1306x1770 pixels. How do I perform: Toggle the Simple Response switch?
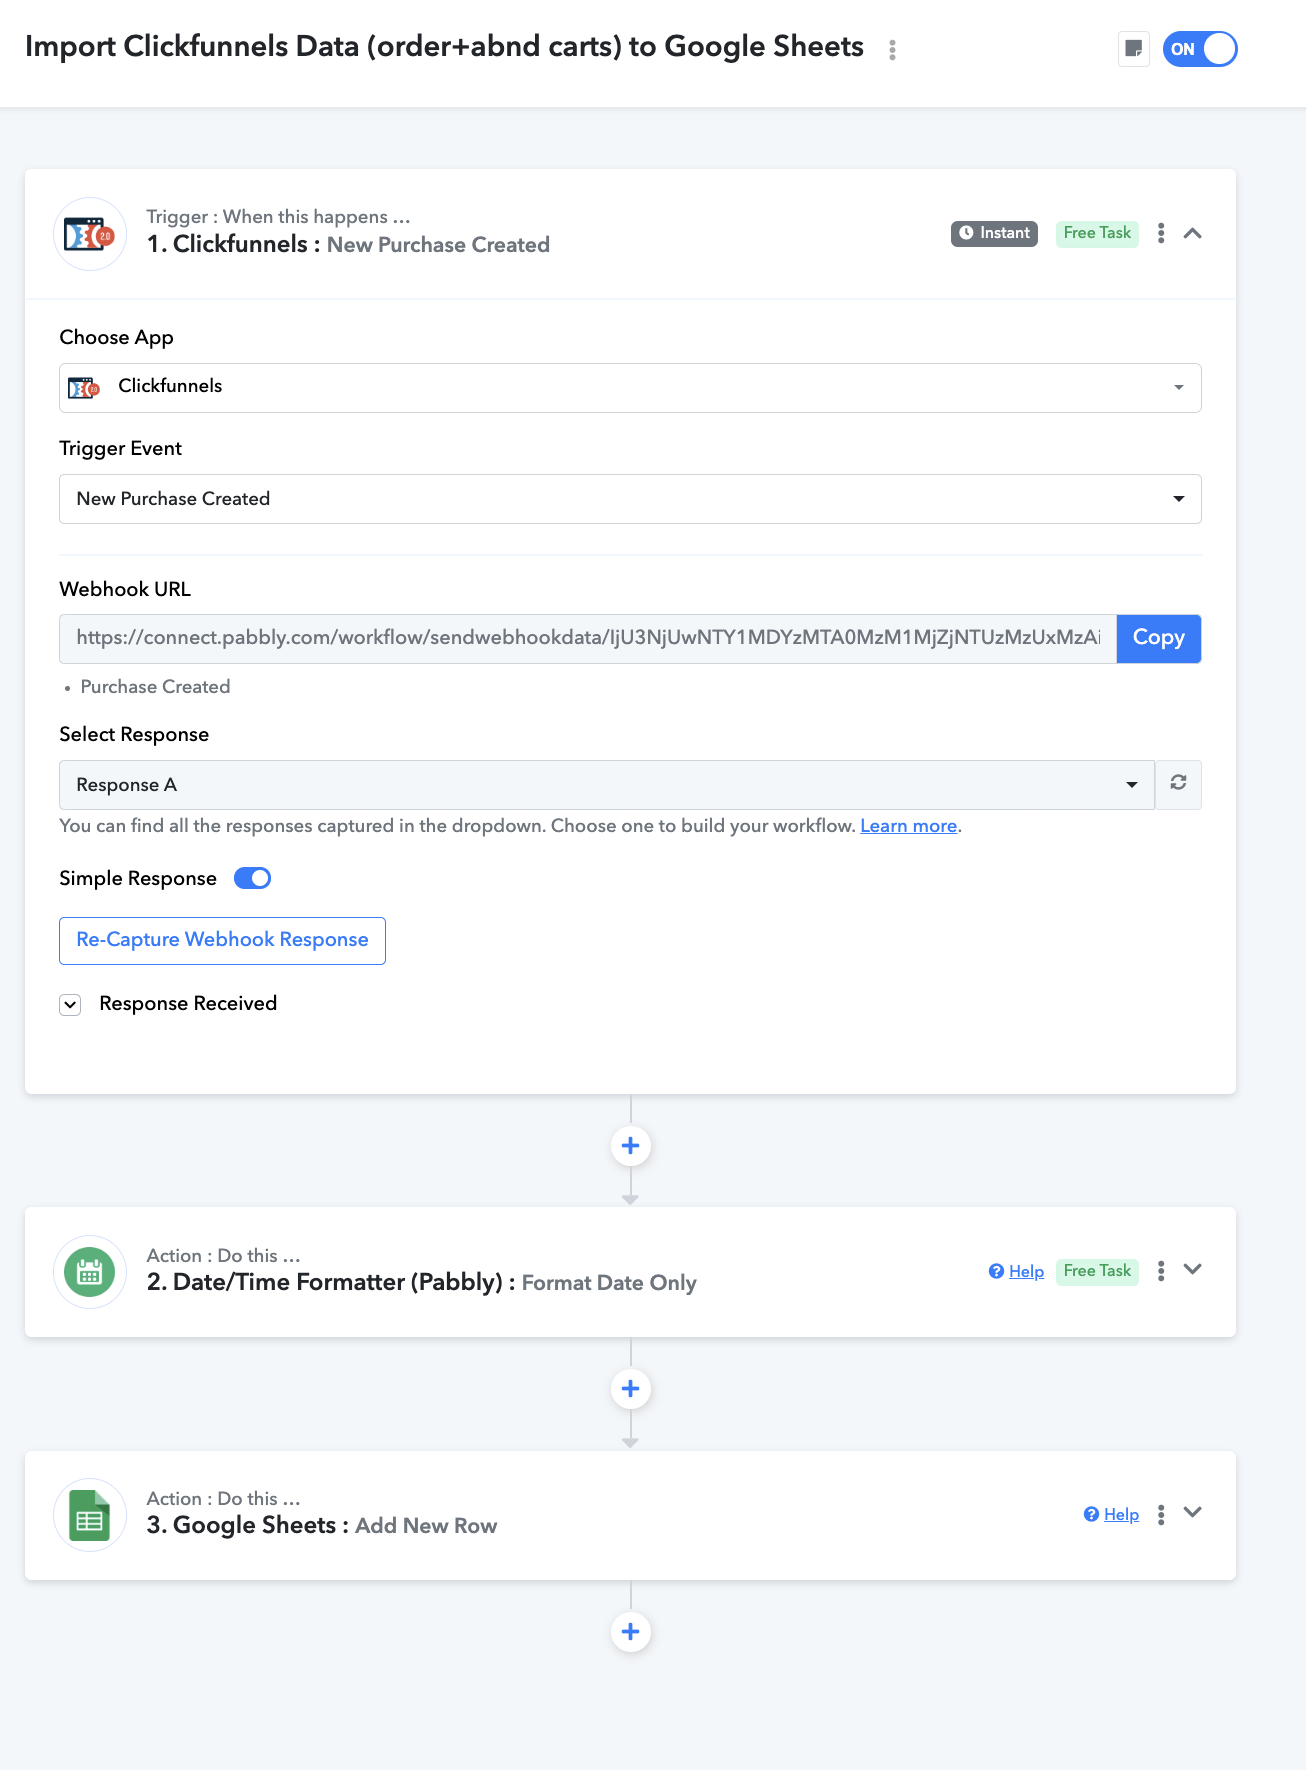(x=252, y=878)
